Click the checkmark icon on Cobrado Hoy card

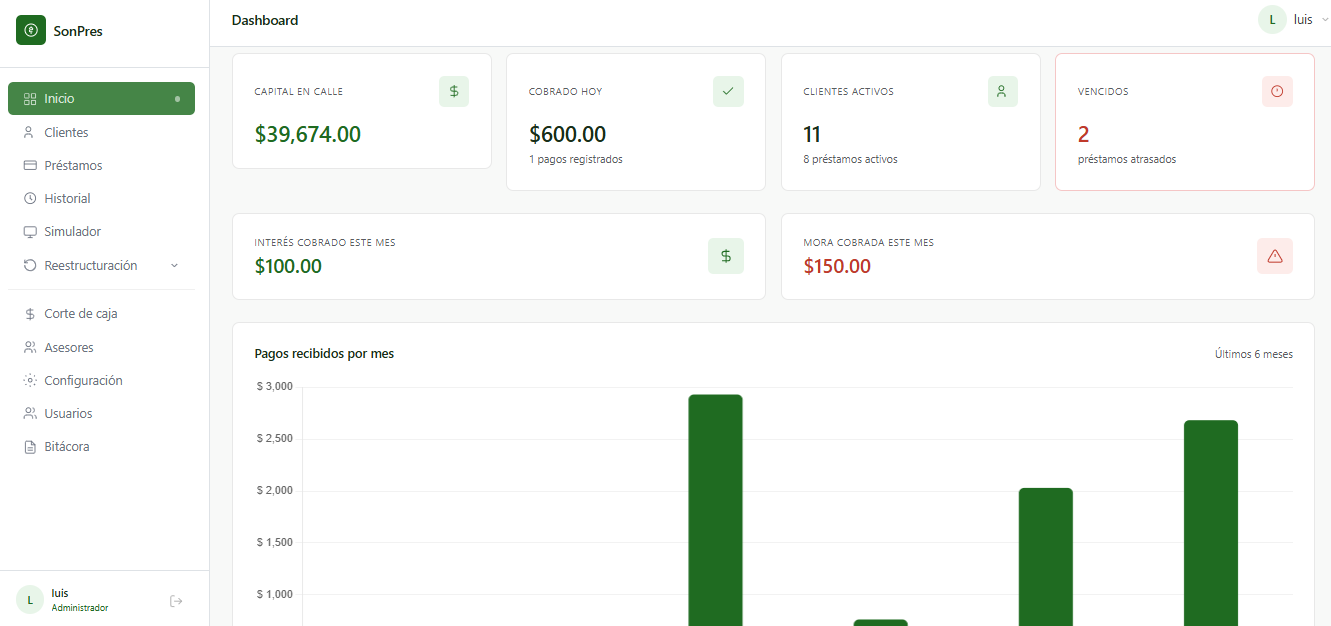pos(728,91)
